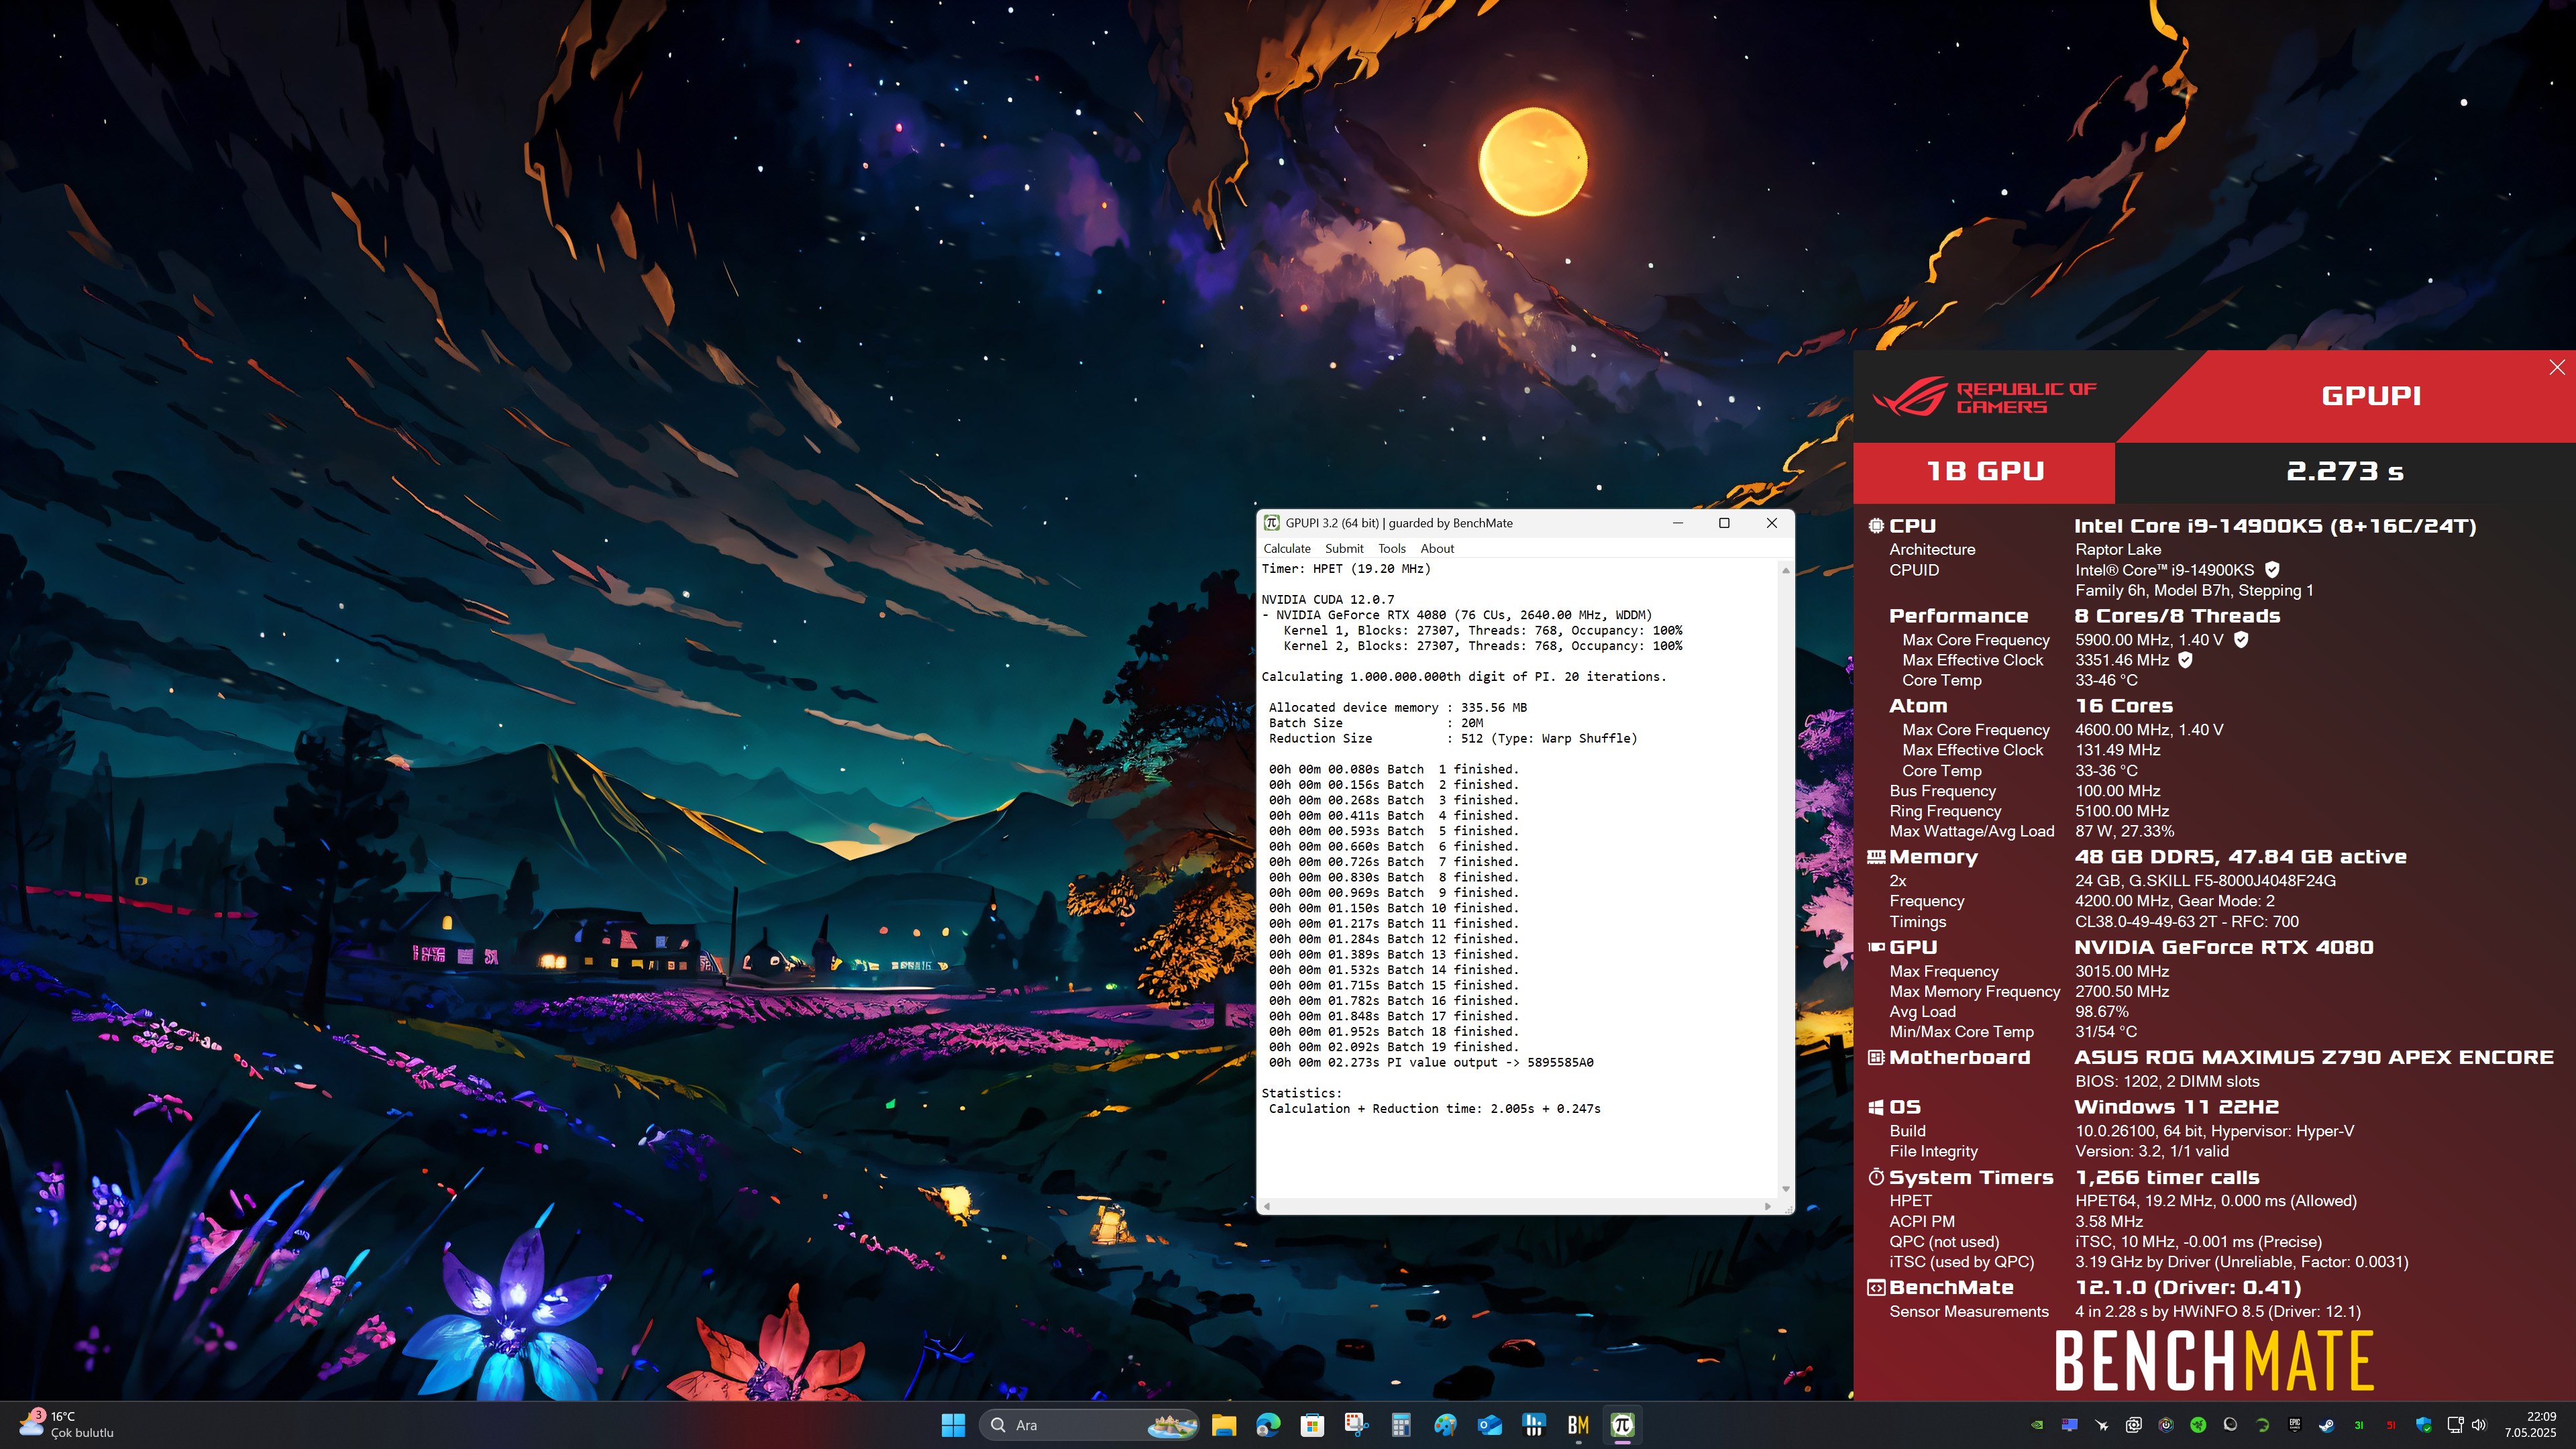
Task: Open the Submit menu in GPUPI
Action: 1344,548
